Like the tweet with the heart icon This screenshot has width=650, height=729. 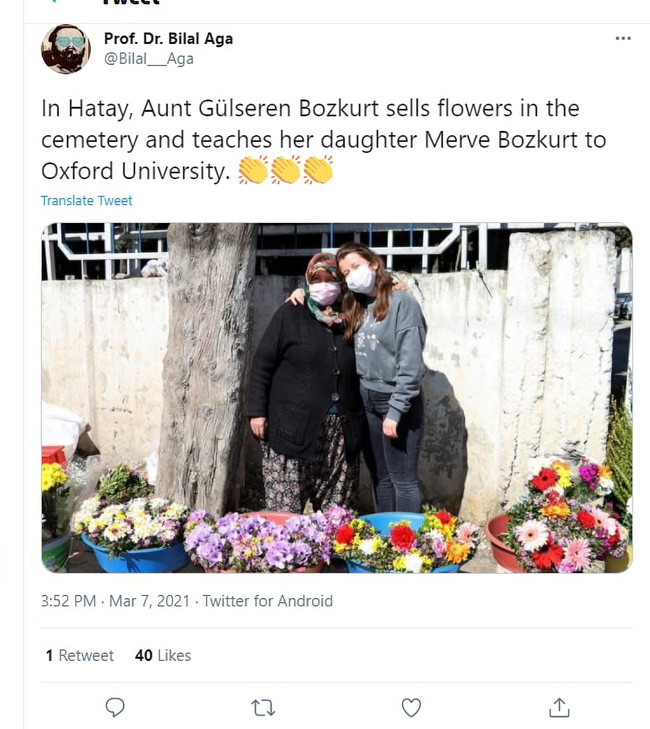(x=411, y=707)
